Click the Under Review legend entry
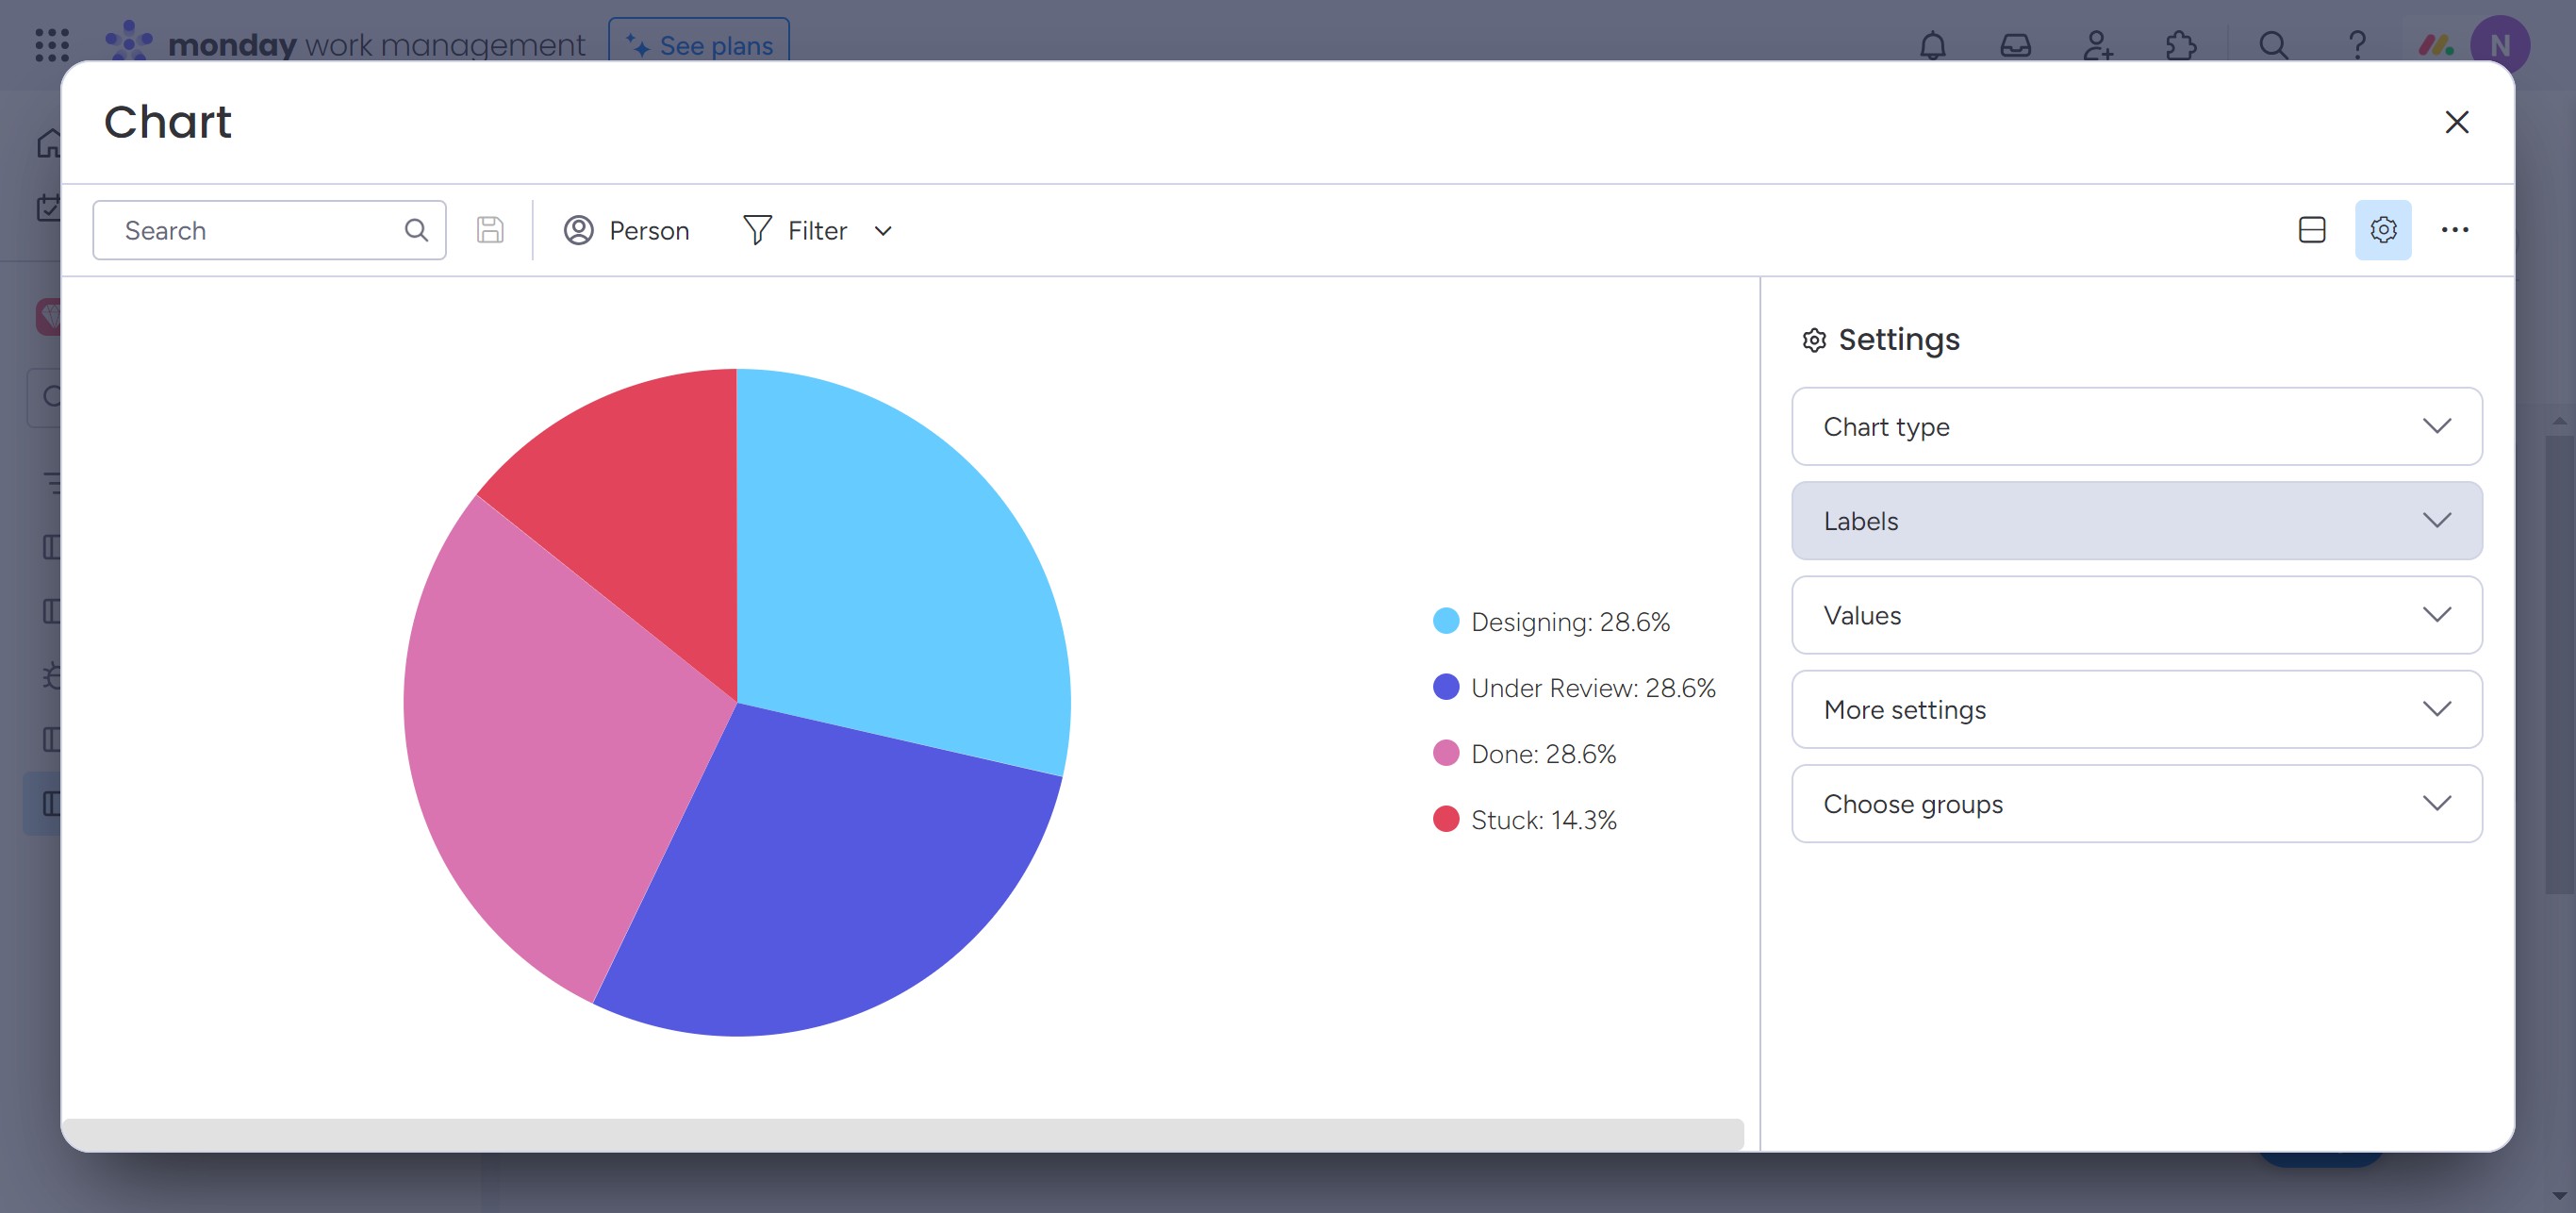Image resolution: width=2576 pixels, height=1213 pixels. (x=1575, y=687)
